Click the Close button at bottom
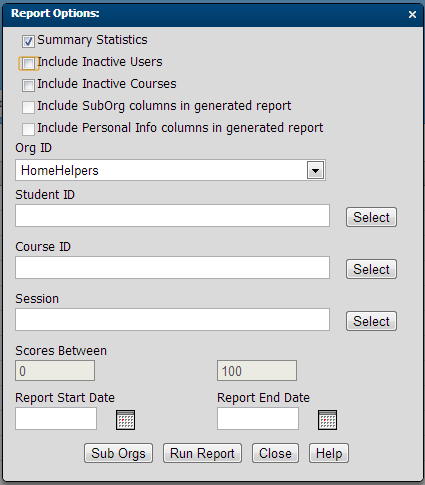The height and width of the screenshot is (485, 425). pyautogui.click(x=275, y=453)
